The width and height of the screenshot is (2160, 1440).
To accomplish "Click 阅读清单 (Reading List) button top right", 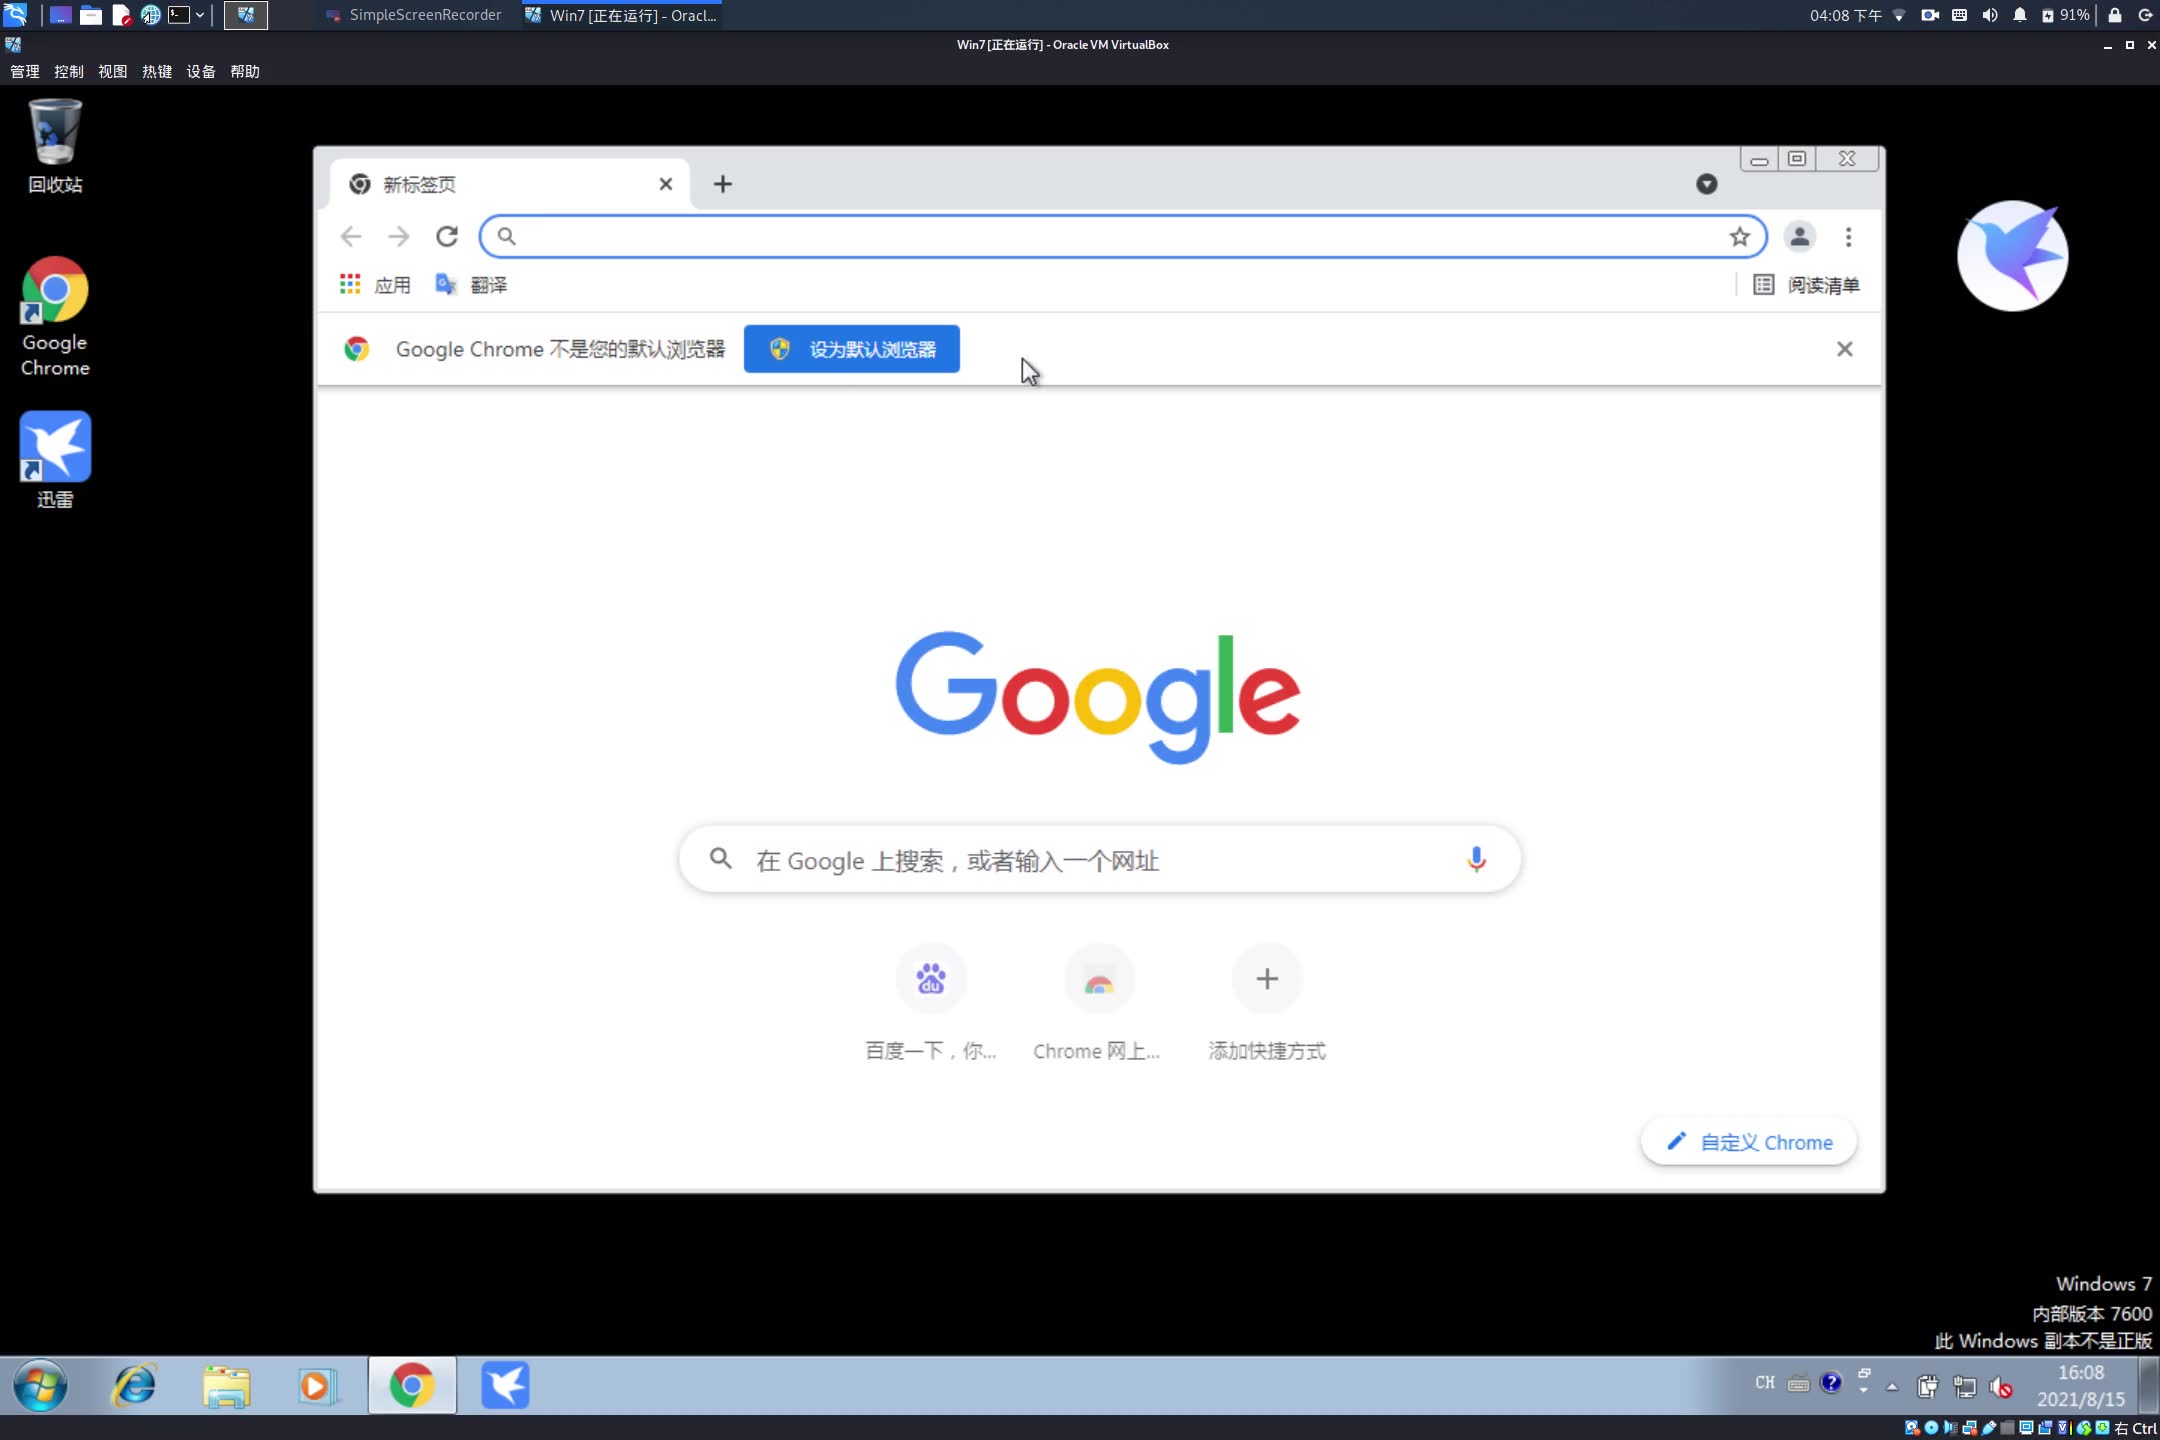I will click(x=1803, y=284).
